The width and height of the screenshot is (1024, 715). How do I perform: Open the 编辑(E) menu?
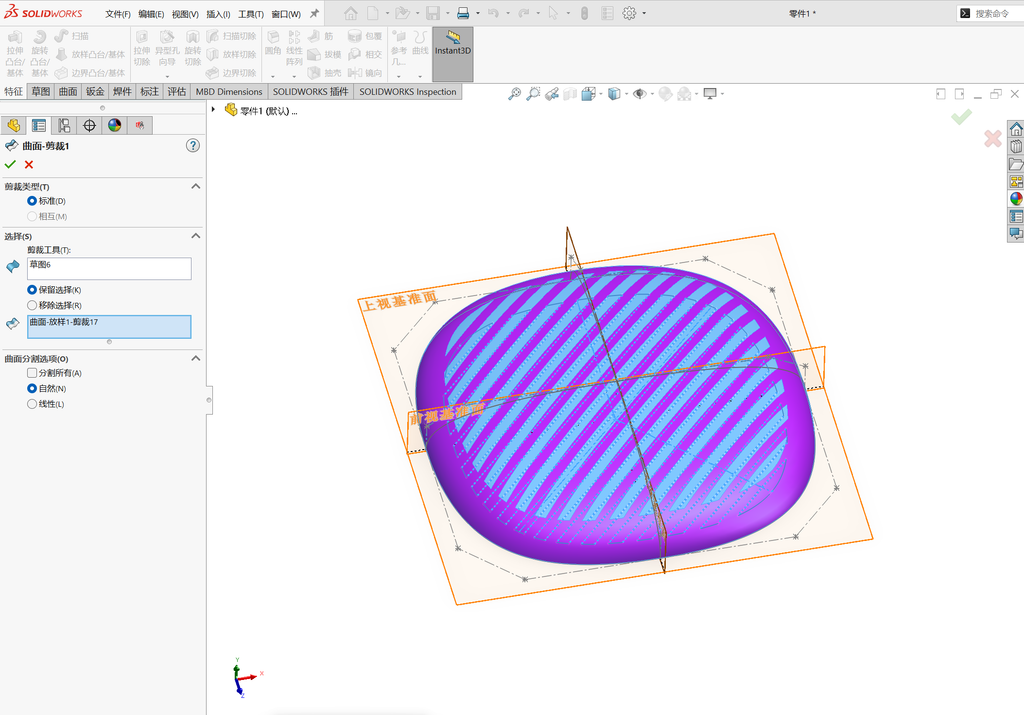[x=152, y=14]
